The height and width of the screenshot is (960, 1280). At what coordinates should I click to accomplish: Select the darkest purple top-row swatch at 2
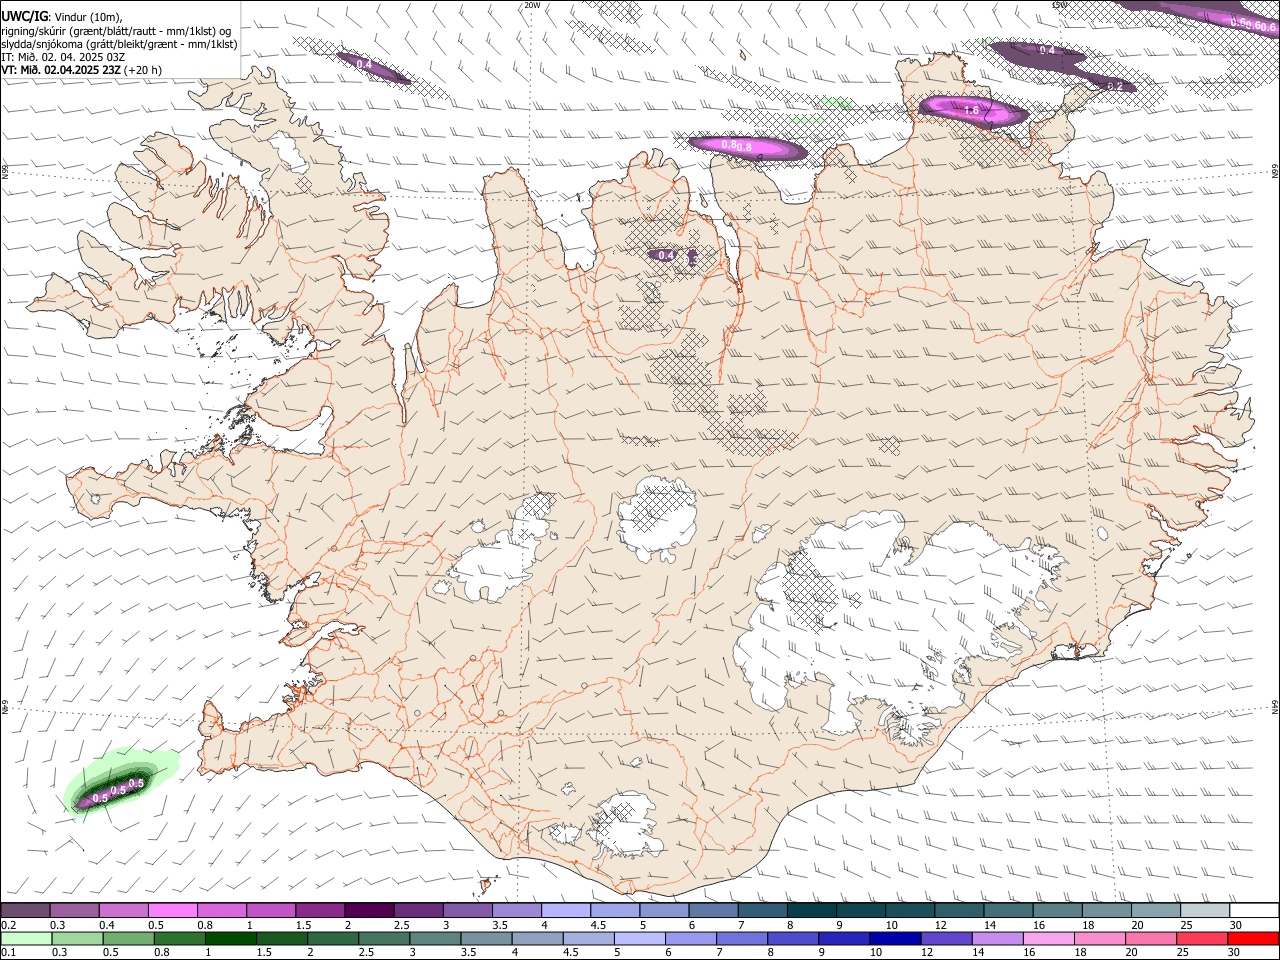click(369, 910)
